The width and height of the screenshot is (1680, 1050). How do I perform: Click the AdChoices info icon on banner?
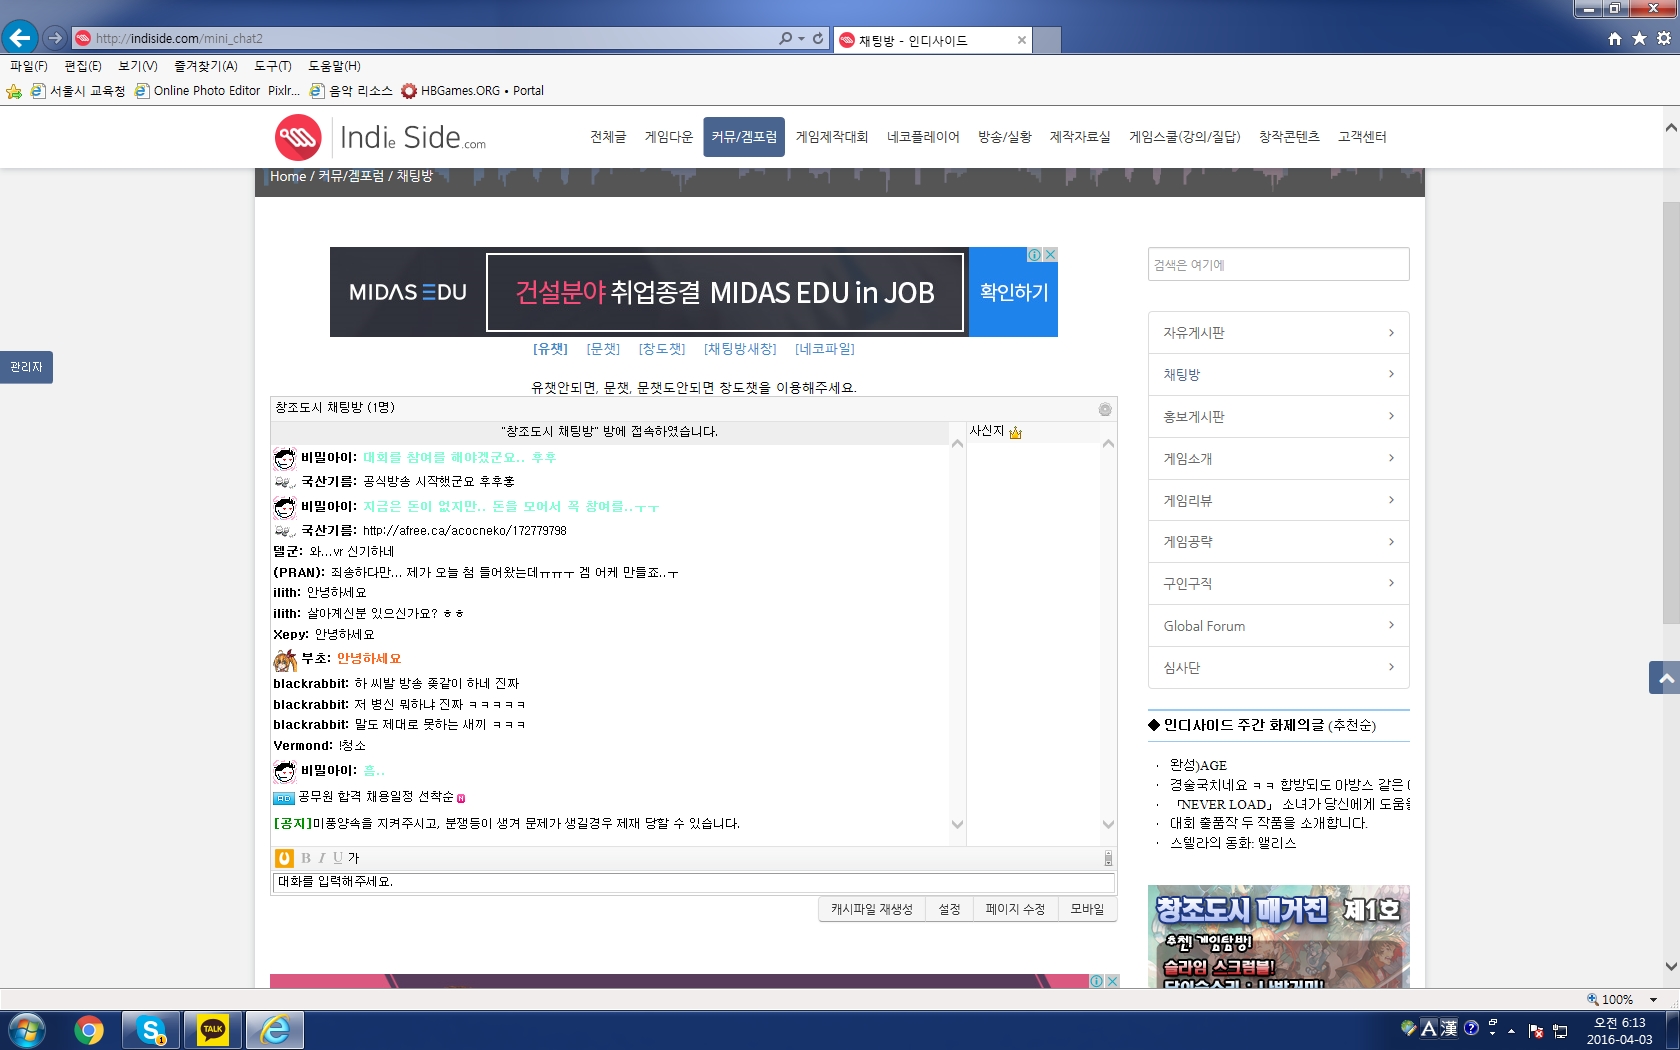(x=1035, y=255)
